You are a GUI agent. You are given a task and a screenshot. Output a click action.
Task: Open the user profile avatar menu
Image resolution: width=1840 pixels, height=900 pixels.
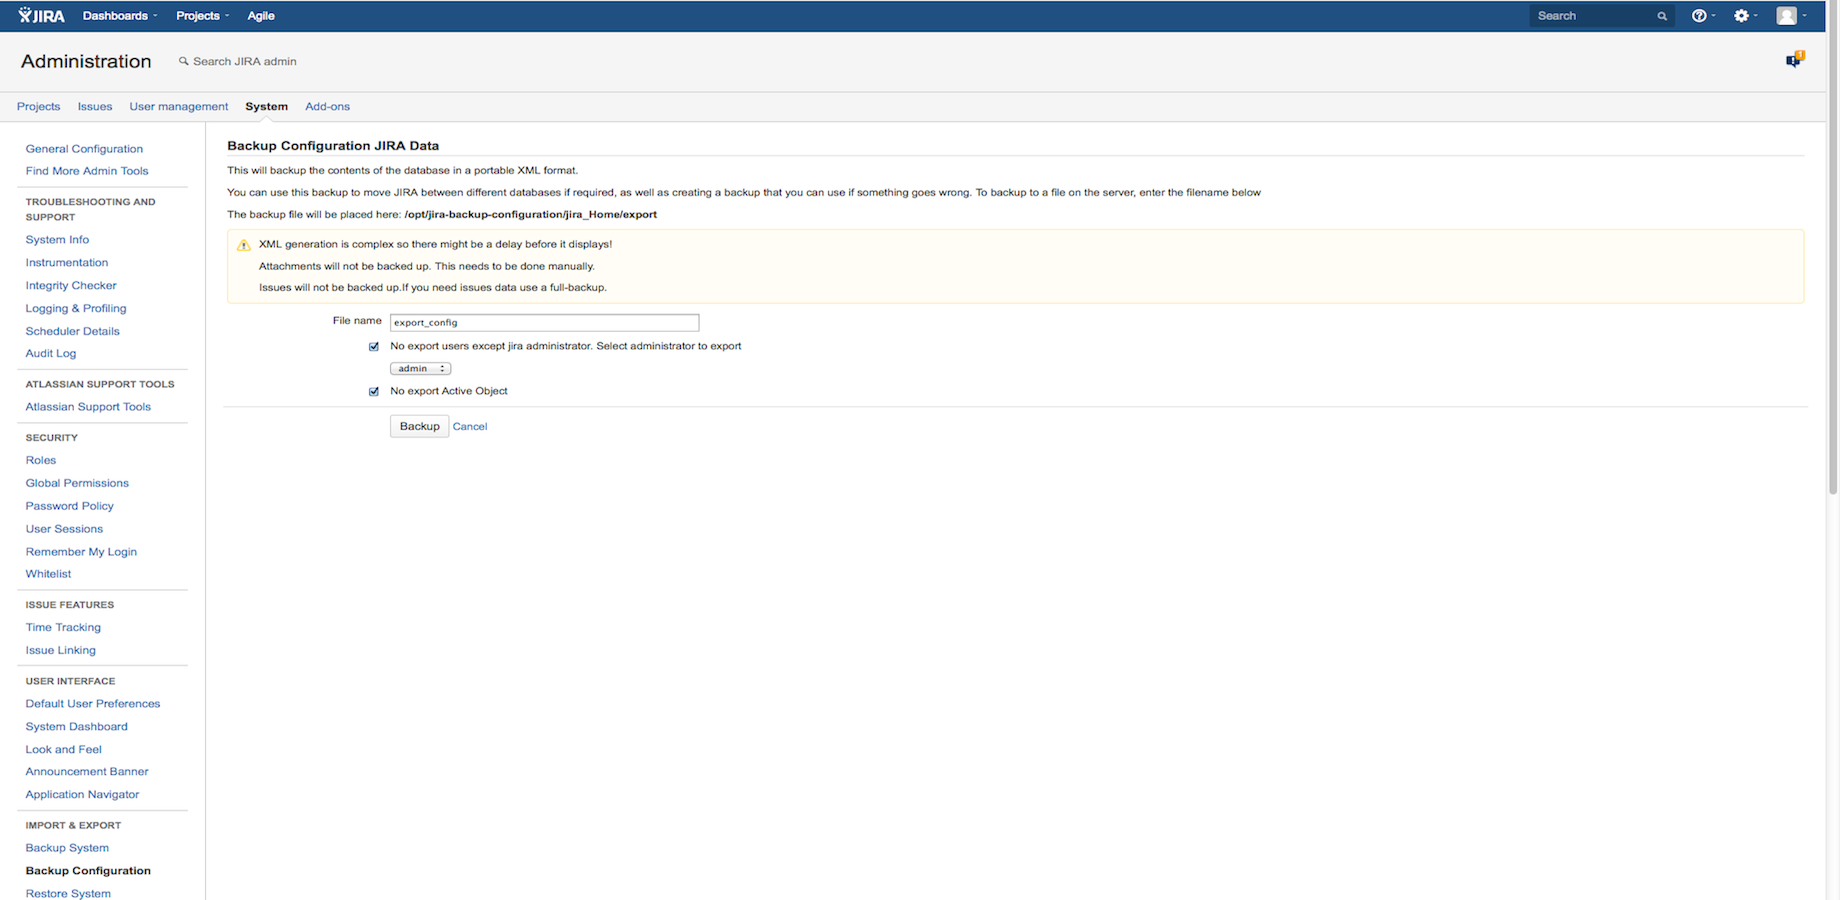(1790, 15)
